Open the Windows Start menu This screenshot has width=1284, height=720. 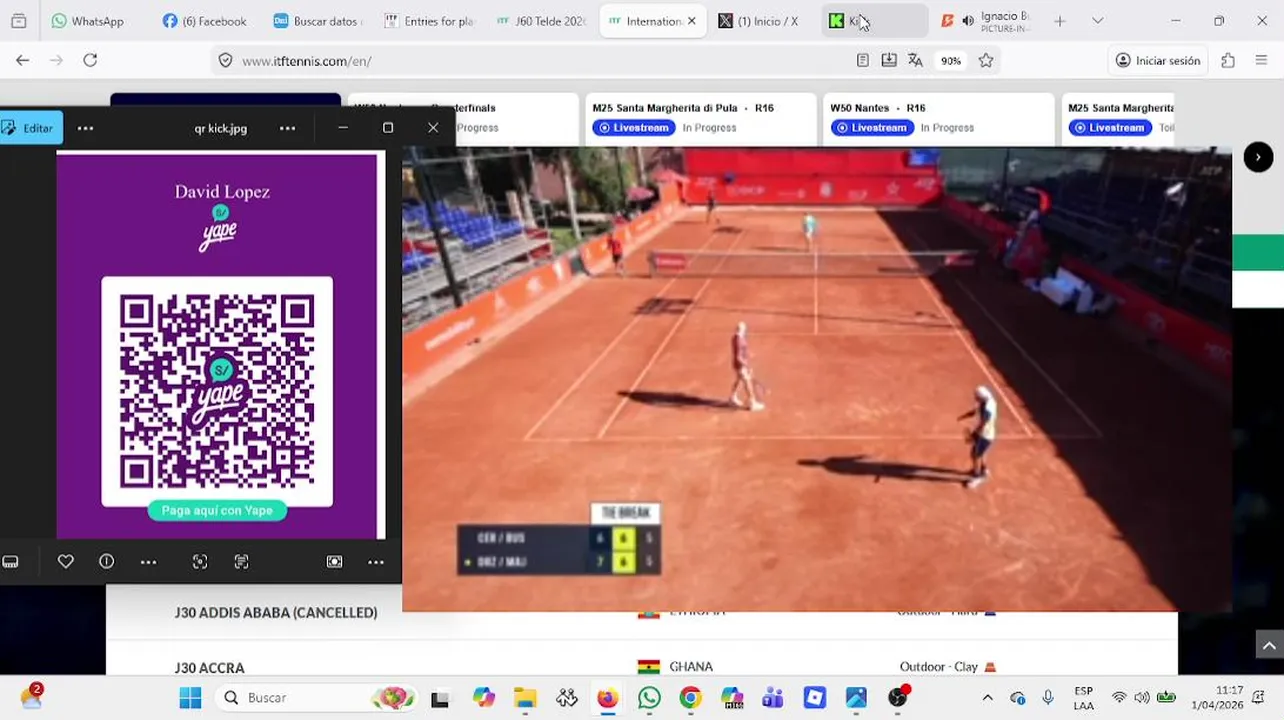pos(189,697)
